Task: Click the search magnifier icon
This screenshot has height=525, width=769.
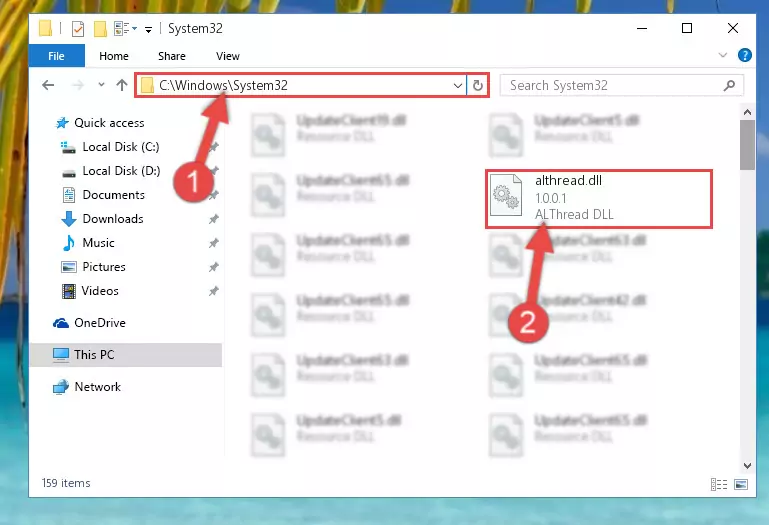Action: [729, 85]
